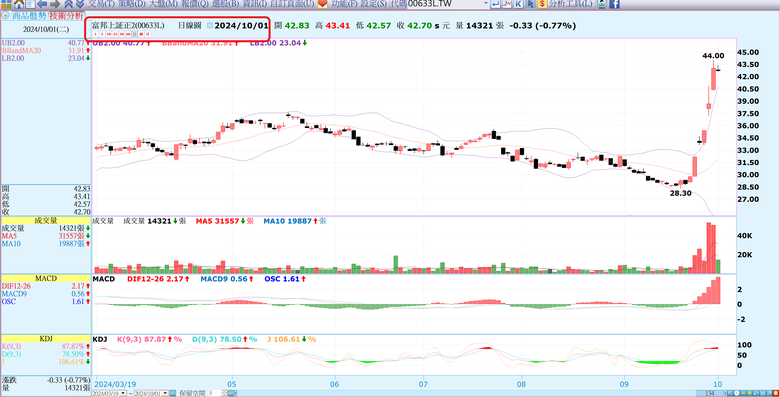The height and width of the screenshot is (397, 780).
Task: Click the icon right of end date dropdown
Action: click(x=173, y=393)
